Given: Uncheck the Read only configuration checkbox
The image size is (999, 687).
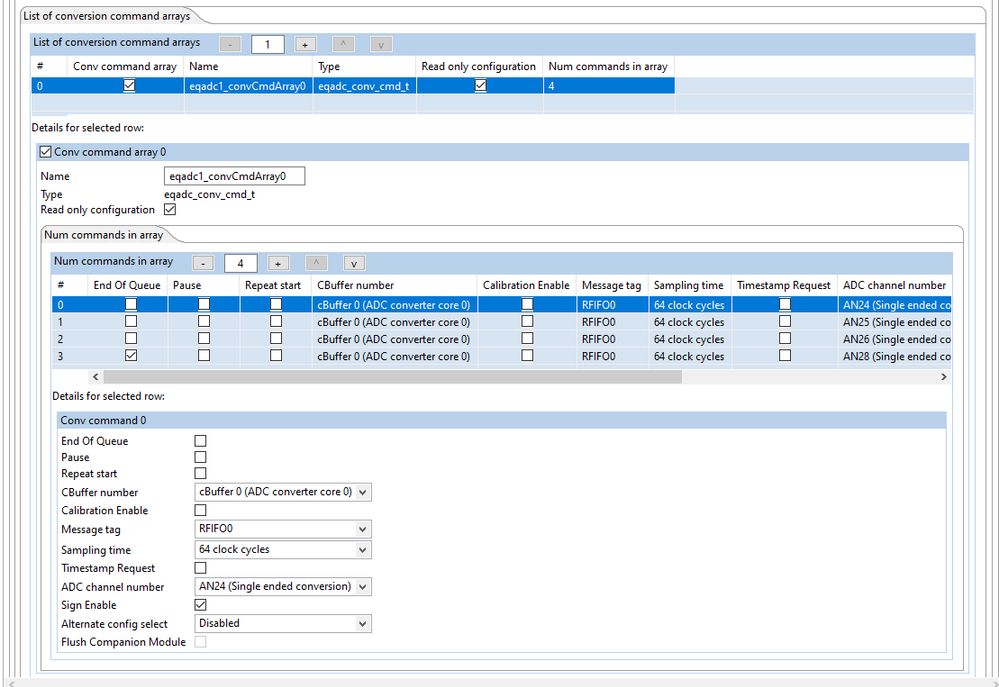Looking at the screenshot, I should point(170,210).
